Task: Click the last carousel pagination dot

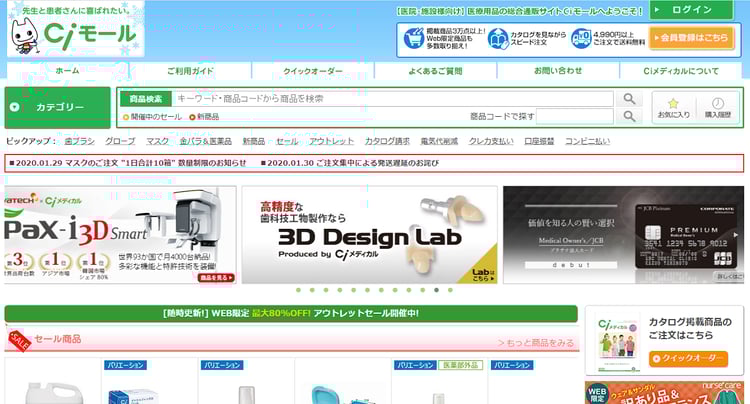Action: pos(450,290)
